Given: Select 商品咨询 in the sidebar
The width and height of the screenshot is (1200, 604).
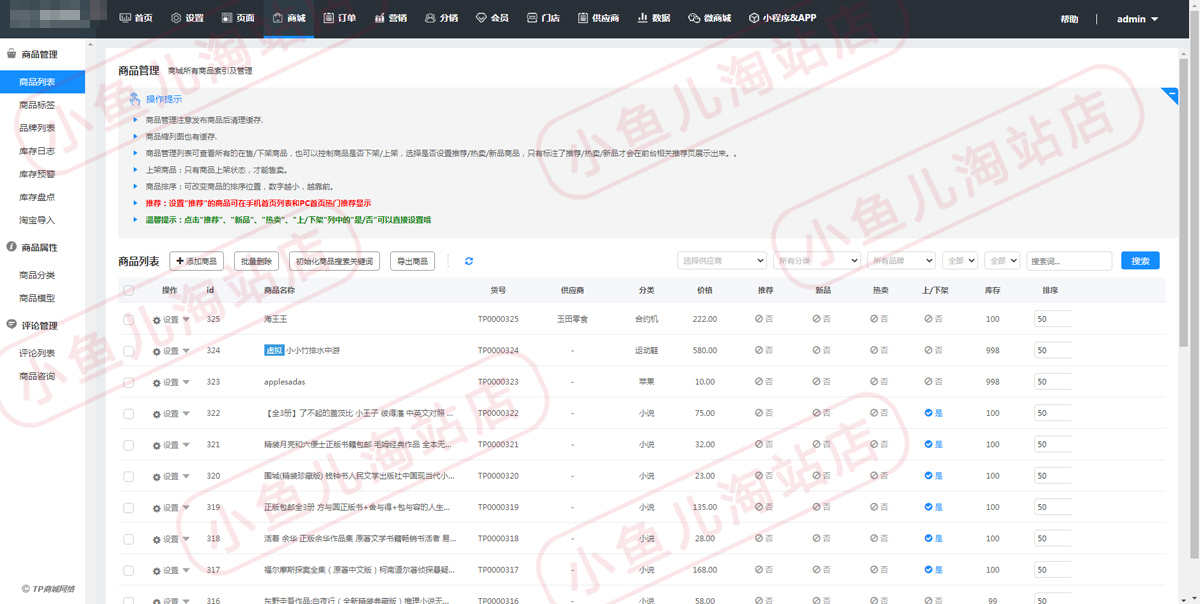Looking at the screenshot, I should (x=37, y=376).
